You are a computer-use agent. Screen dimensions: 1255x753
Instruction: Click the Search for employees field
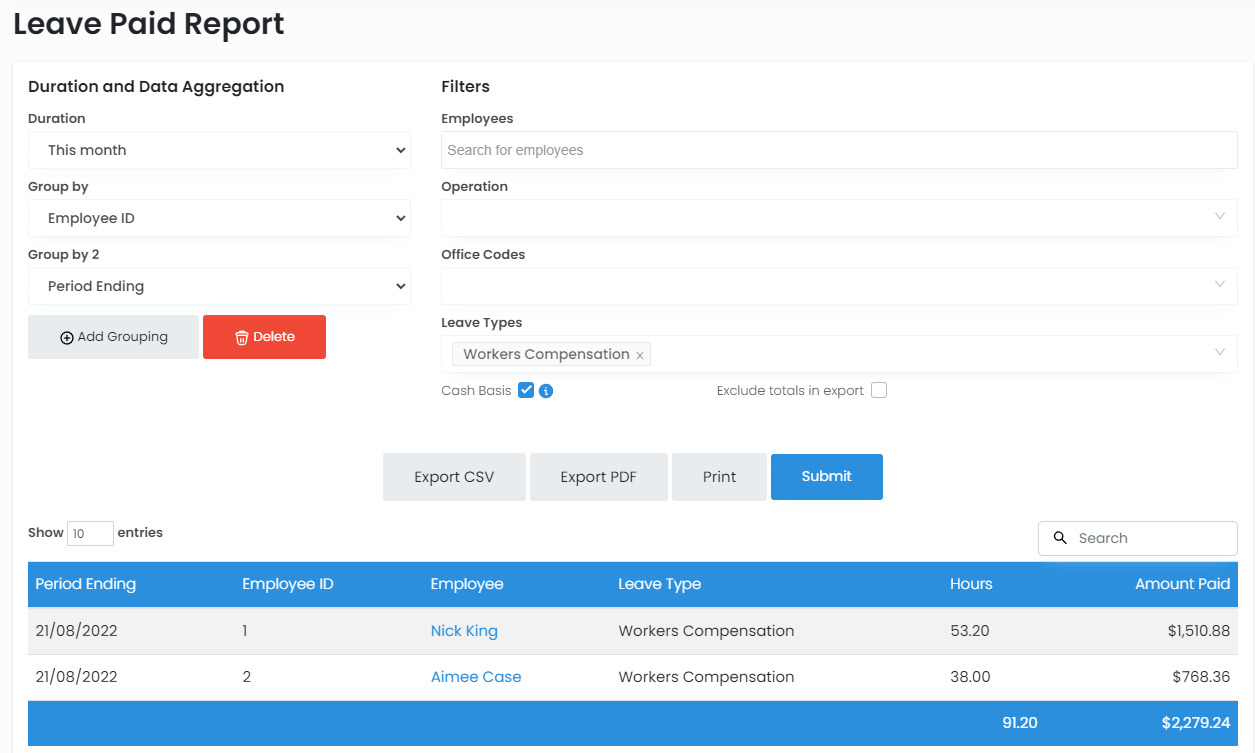coord(838,150)
